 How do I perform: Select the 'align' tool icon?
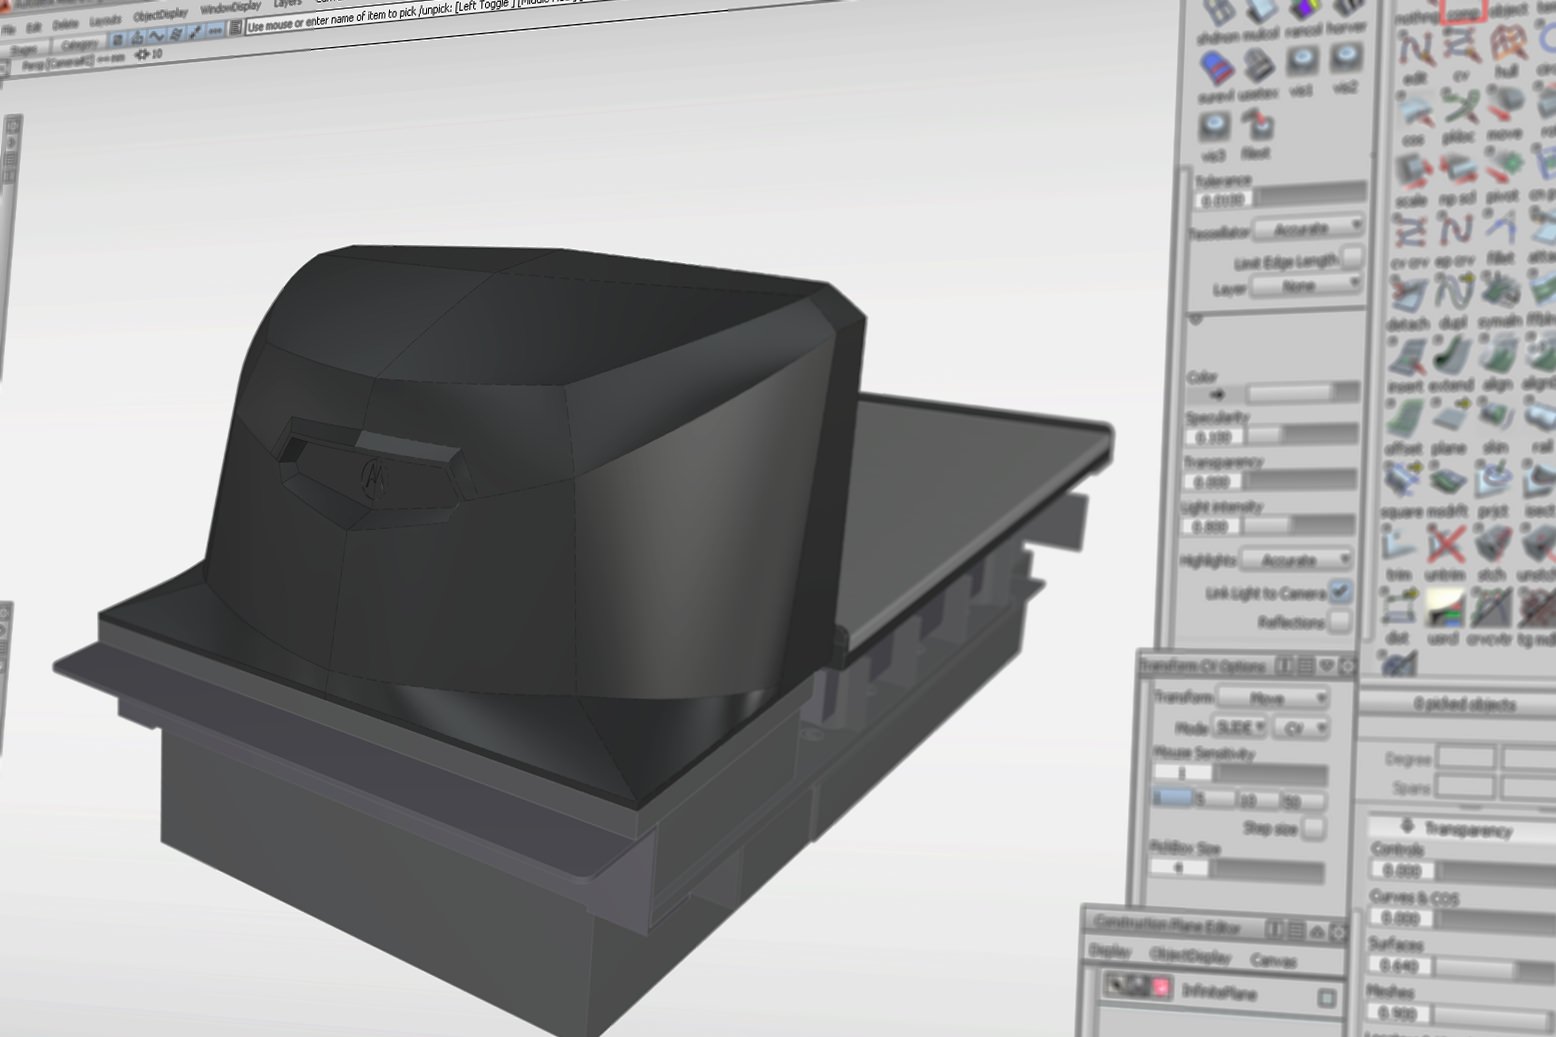click(1497, 355)
